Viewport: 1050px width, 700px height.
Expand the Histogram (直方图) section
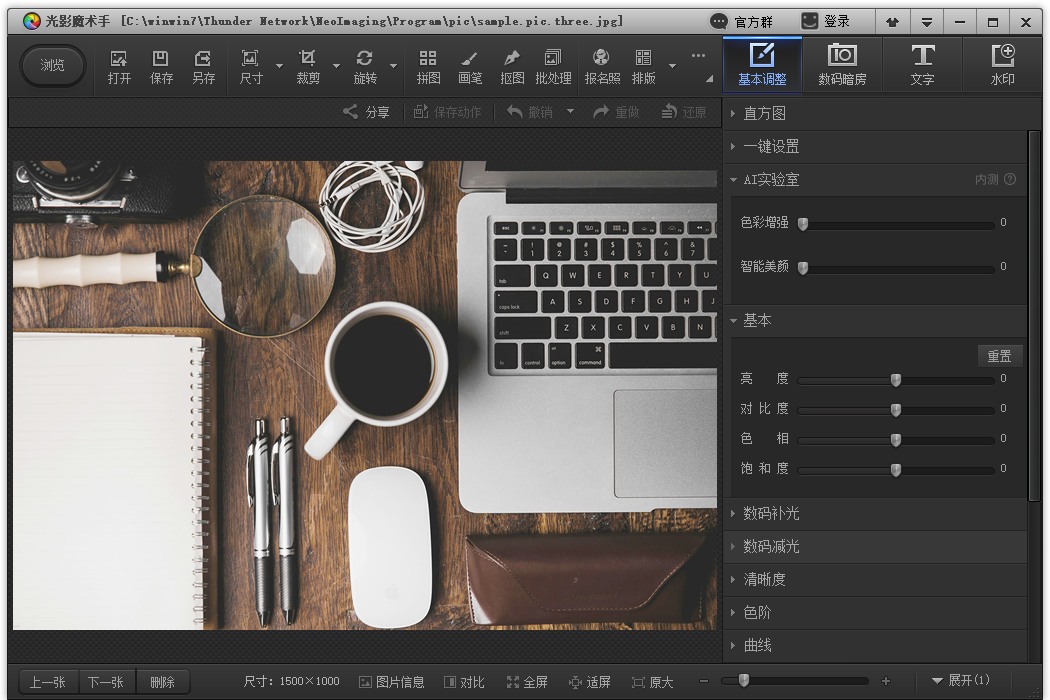pos(764,114)
